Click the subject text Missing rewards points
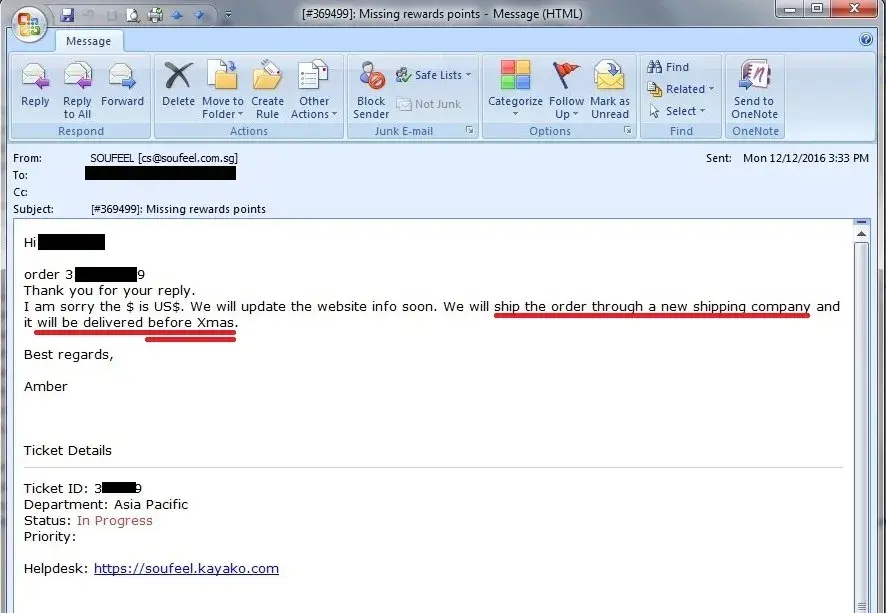The image size is (886, 613). 206,209
